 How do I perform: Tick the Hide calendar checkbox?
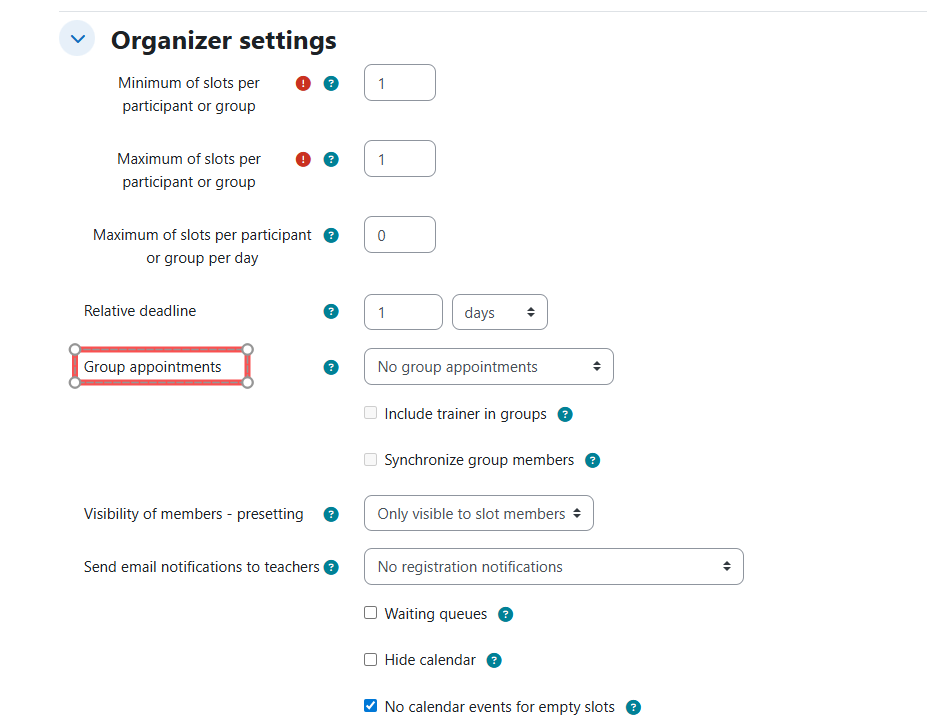click(371, 659)
